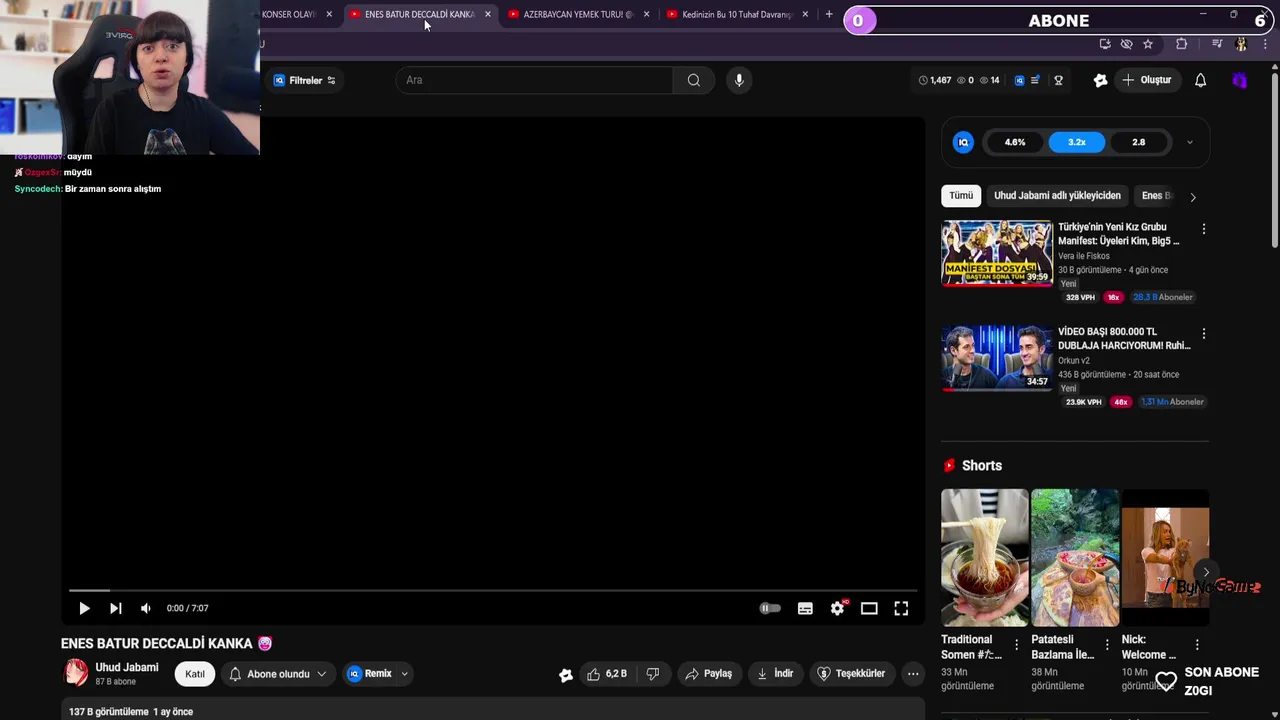
Task: Select the 2.8 score pill
Action: click(1139, 142)
